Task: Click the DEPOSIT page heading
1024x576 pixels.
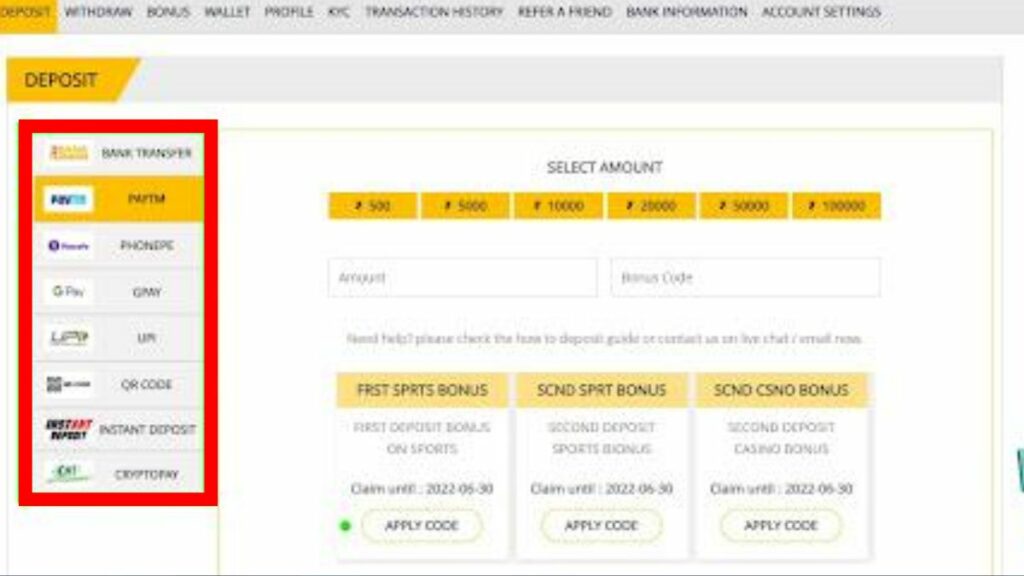Action: (x=61, y=80)
